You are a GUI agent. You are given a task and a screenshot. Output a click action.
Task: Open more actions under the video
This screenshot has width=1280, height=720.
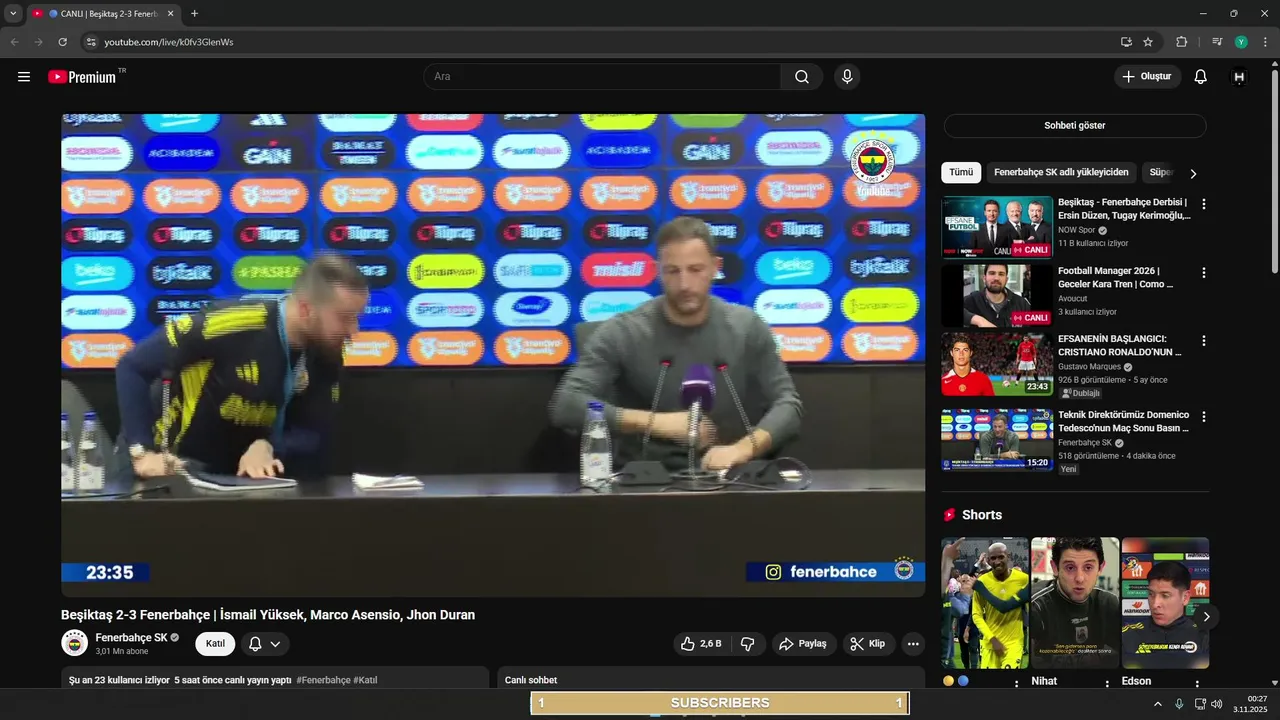pyautogui.click(x=913, y=644)
